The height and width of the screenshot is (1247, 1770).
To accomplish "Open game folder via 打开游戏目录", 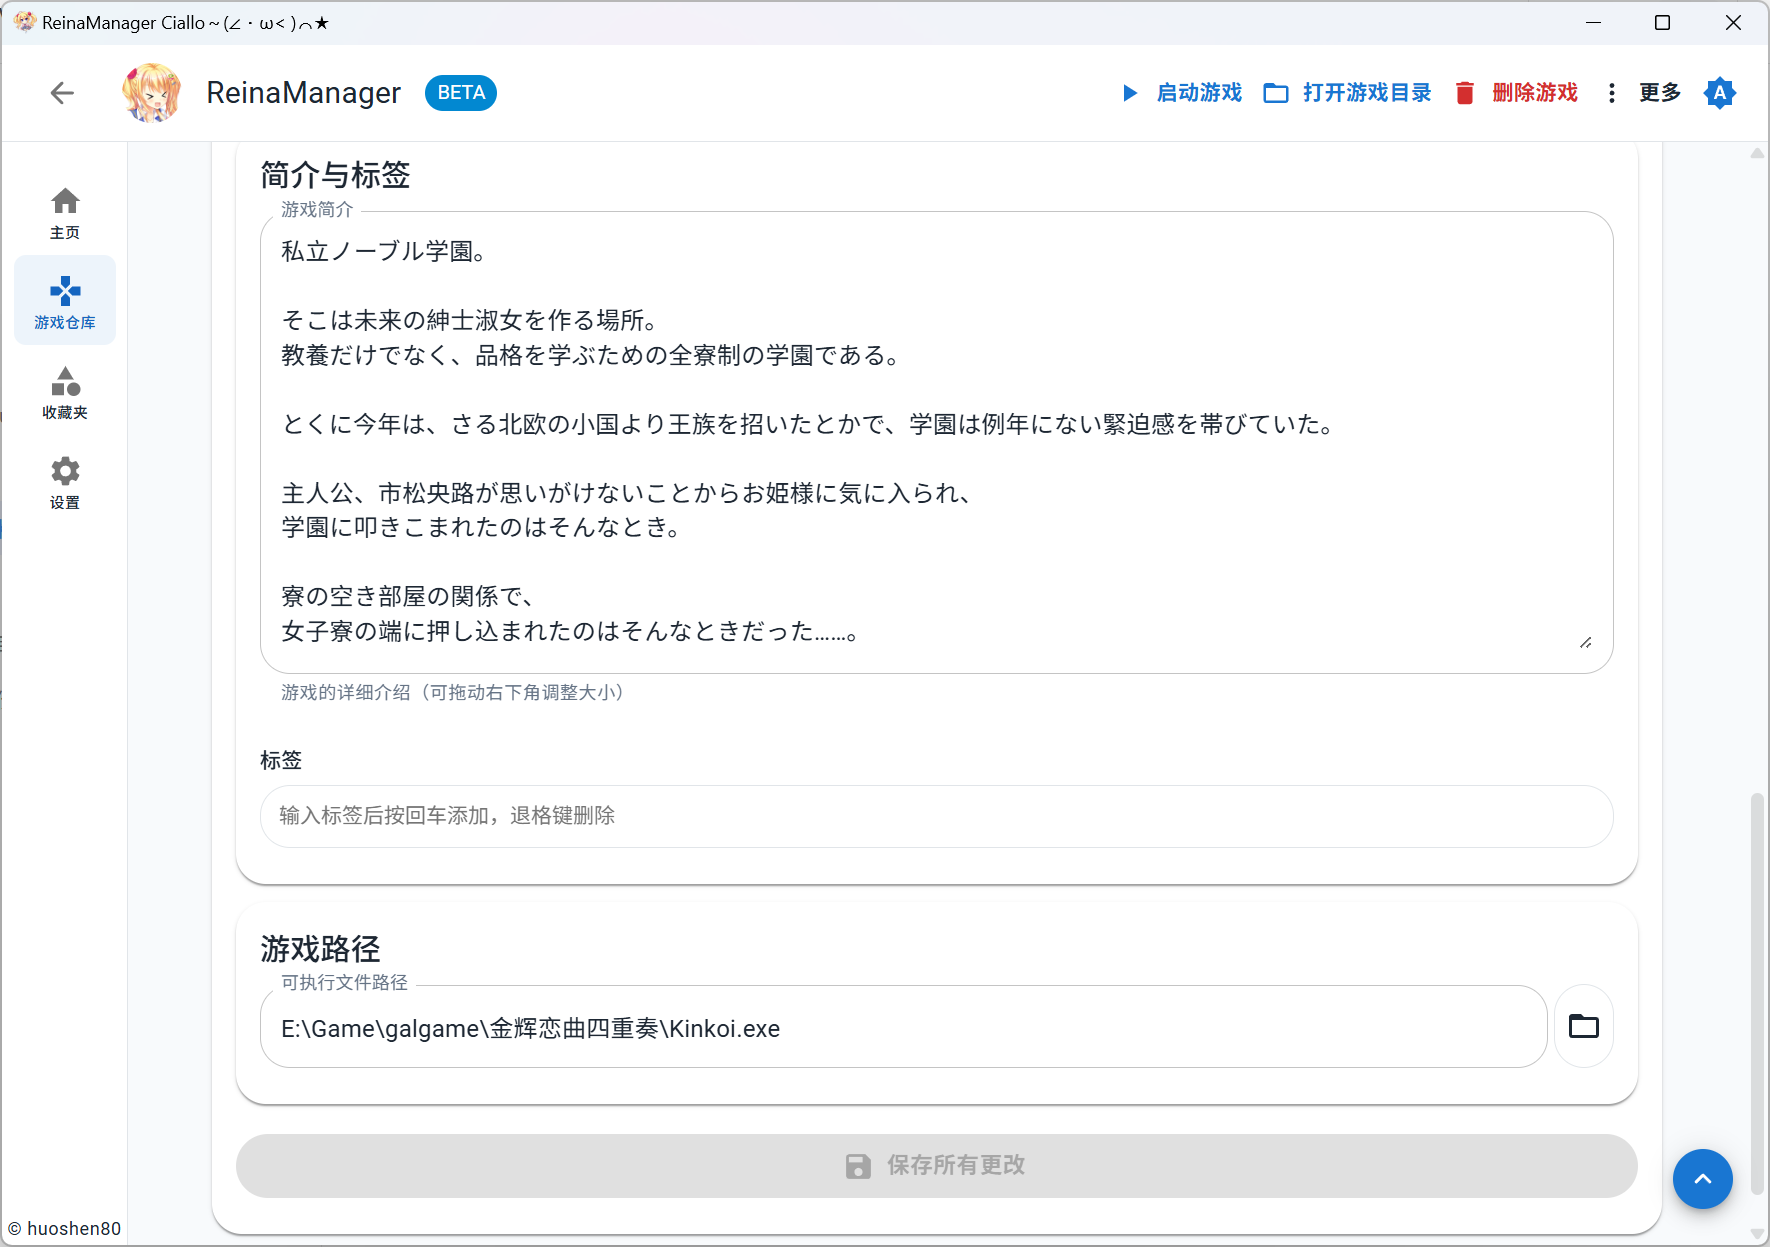I will (x=1347, y=93).
